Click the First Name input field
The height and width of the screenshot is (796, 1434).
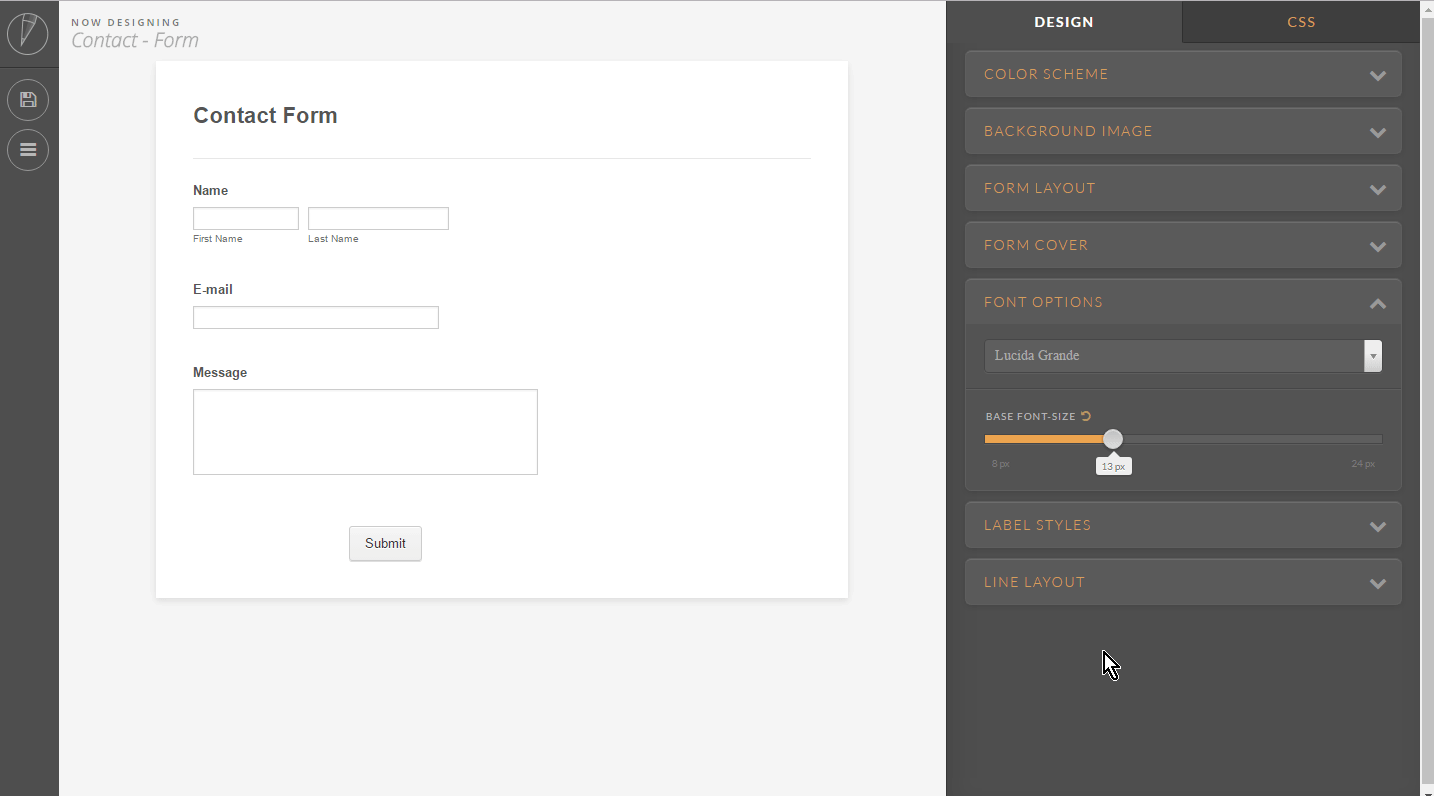click(246, 218)
